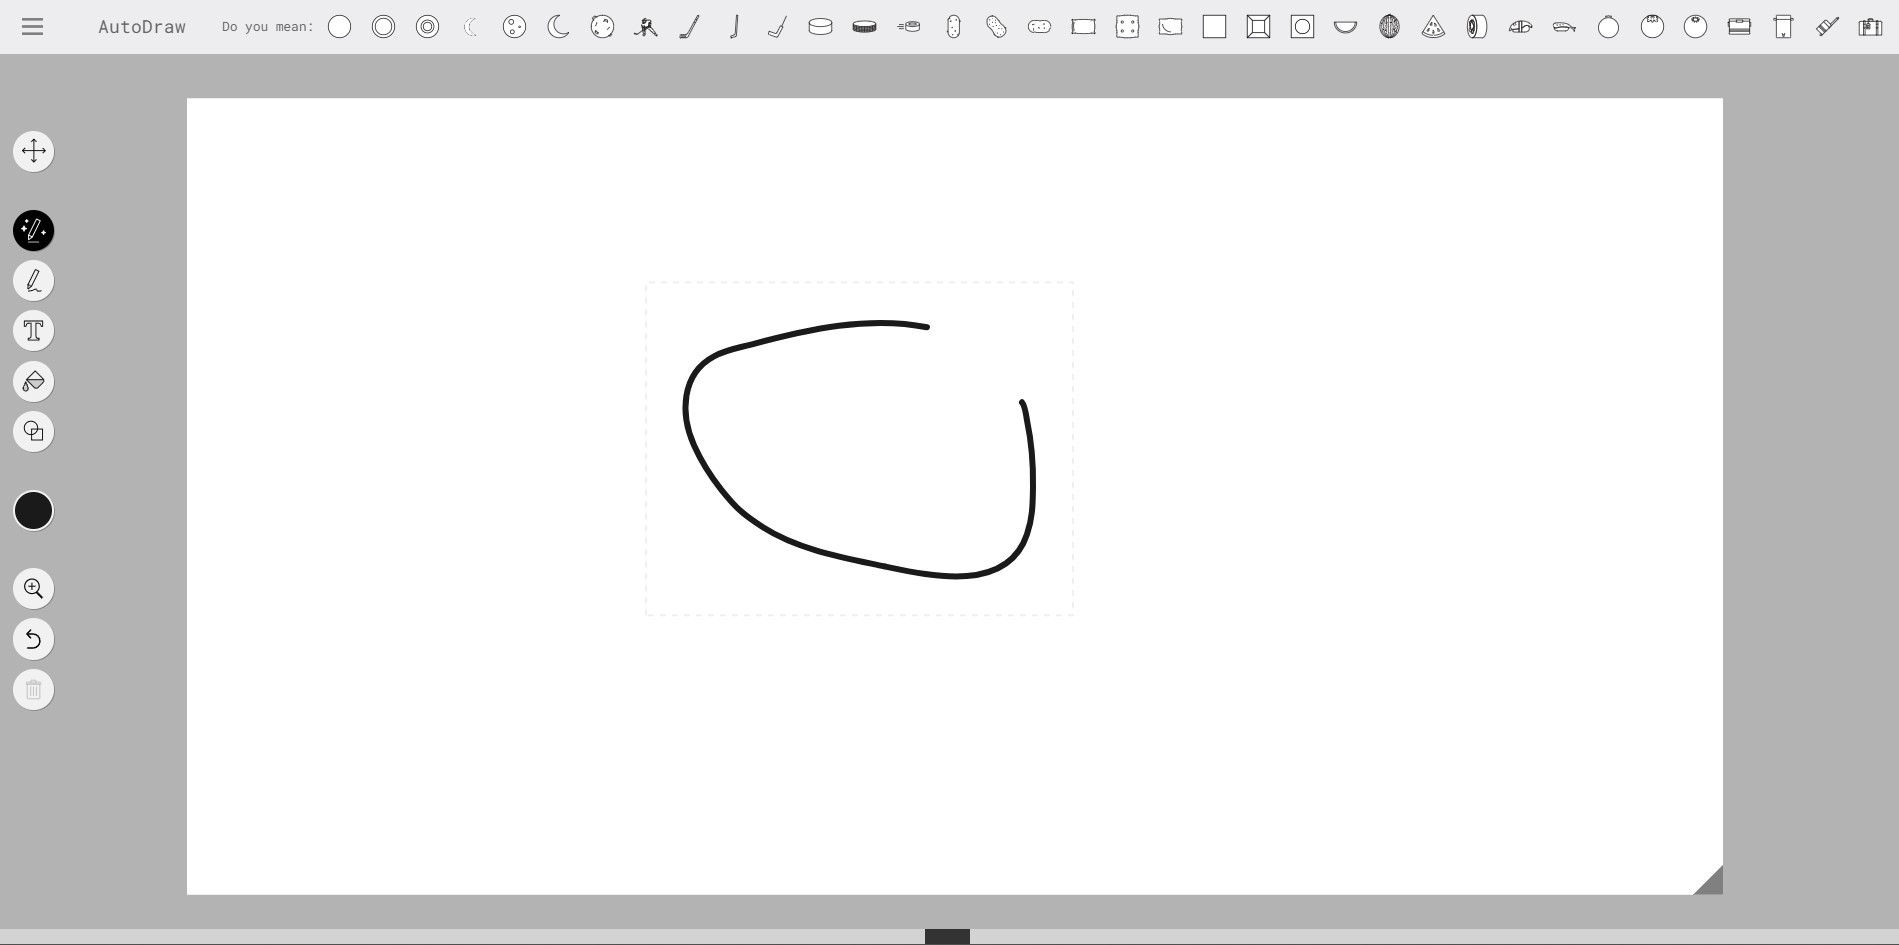The image size is (1899, 945).
Task: Choose the beveled square frame suggestion
Action: (1258, 27)
